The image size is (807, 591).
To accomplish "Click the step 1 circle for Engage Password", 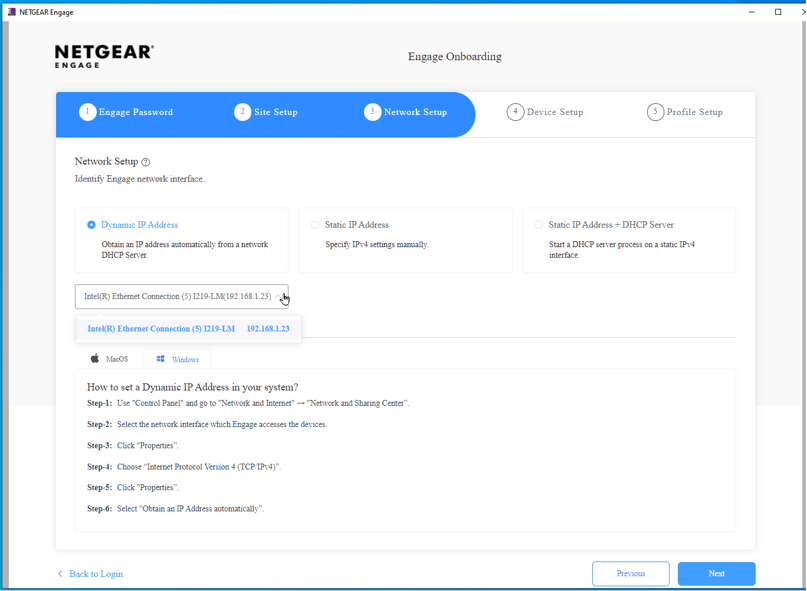I will [87, 112].
